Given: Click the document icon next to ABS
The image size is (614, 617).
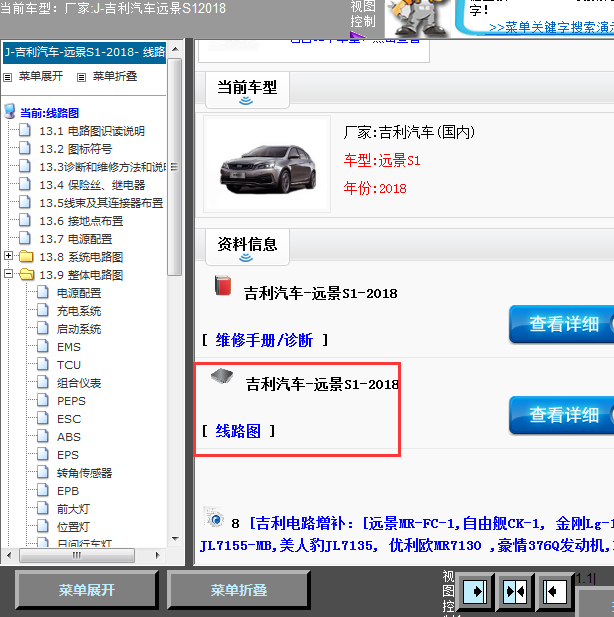Looking at the screenshot, I should click(43, 436).
